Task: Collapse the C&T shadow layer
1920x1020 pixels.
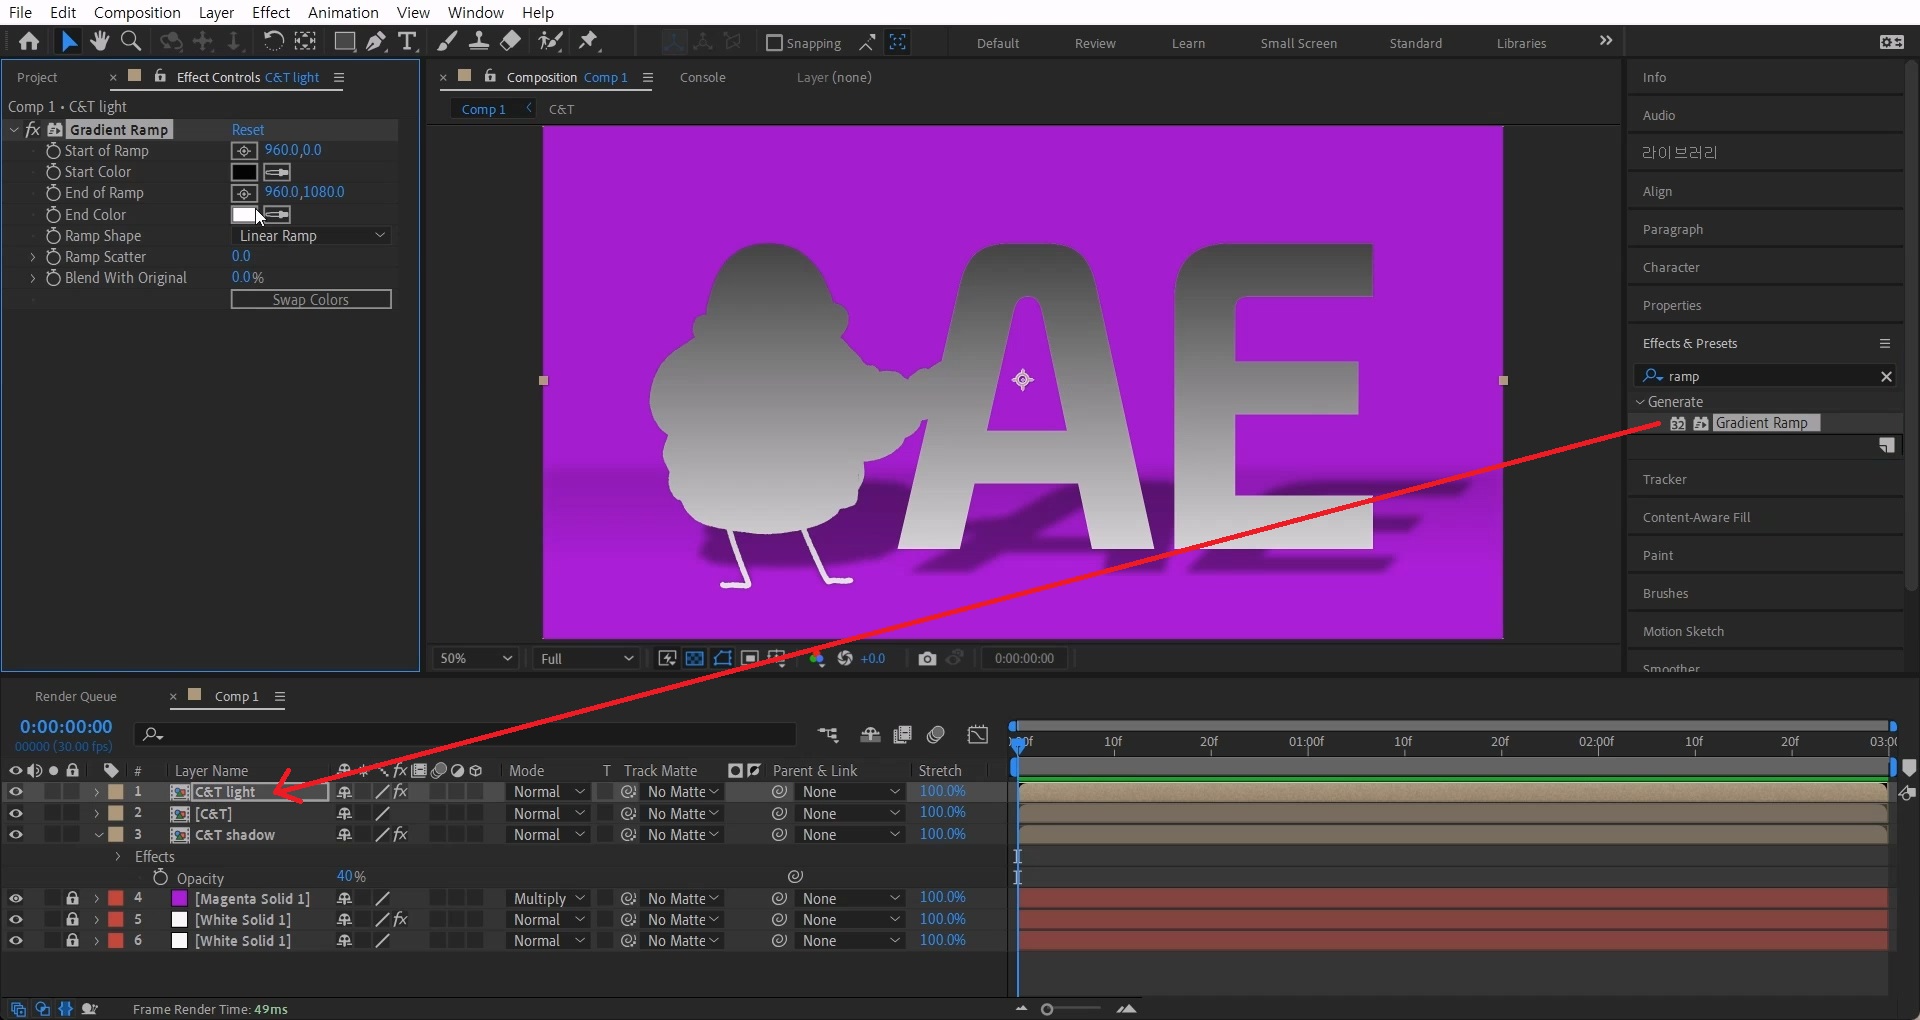Action: pyautogui.click(x=98, y=834)
